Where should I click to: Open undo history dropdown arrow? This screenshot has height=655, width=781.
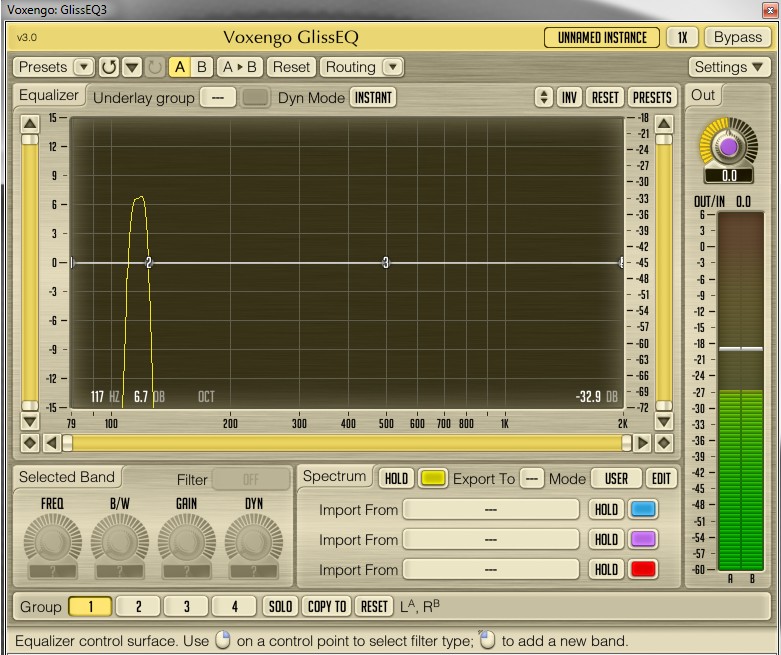(x=132, y=67)
